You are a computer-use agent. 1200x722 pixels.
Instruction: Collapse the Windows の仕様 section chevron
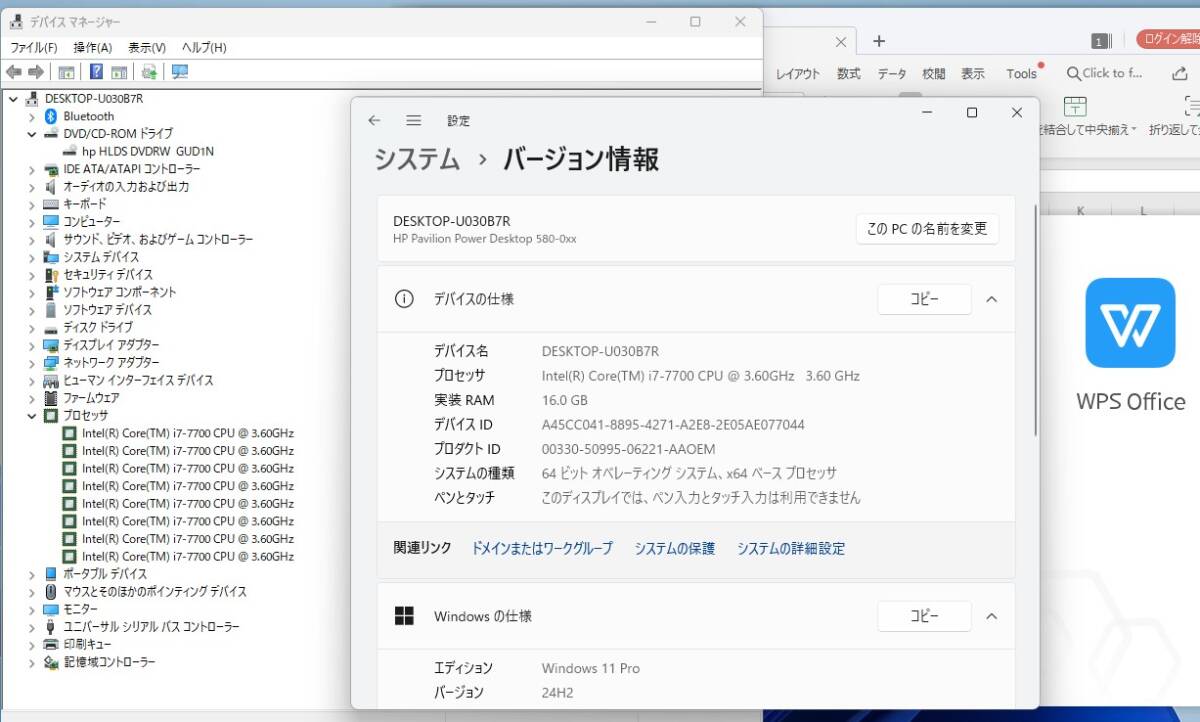[x=992, y=616]
